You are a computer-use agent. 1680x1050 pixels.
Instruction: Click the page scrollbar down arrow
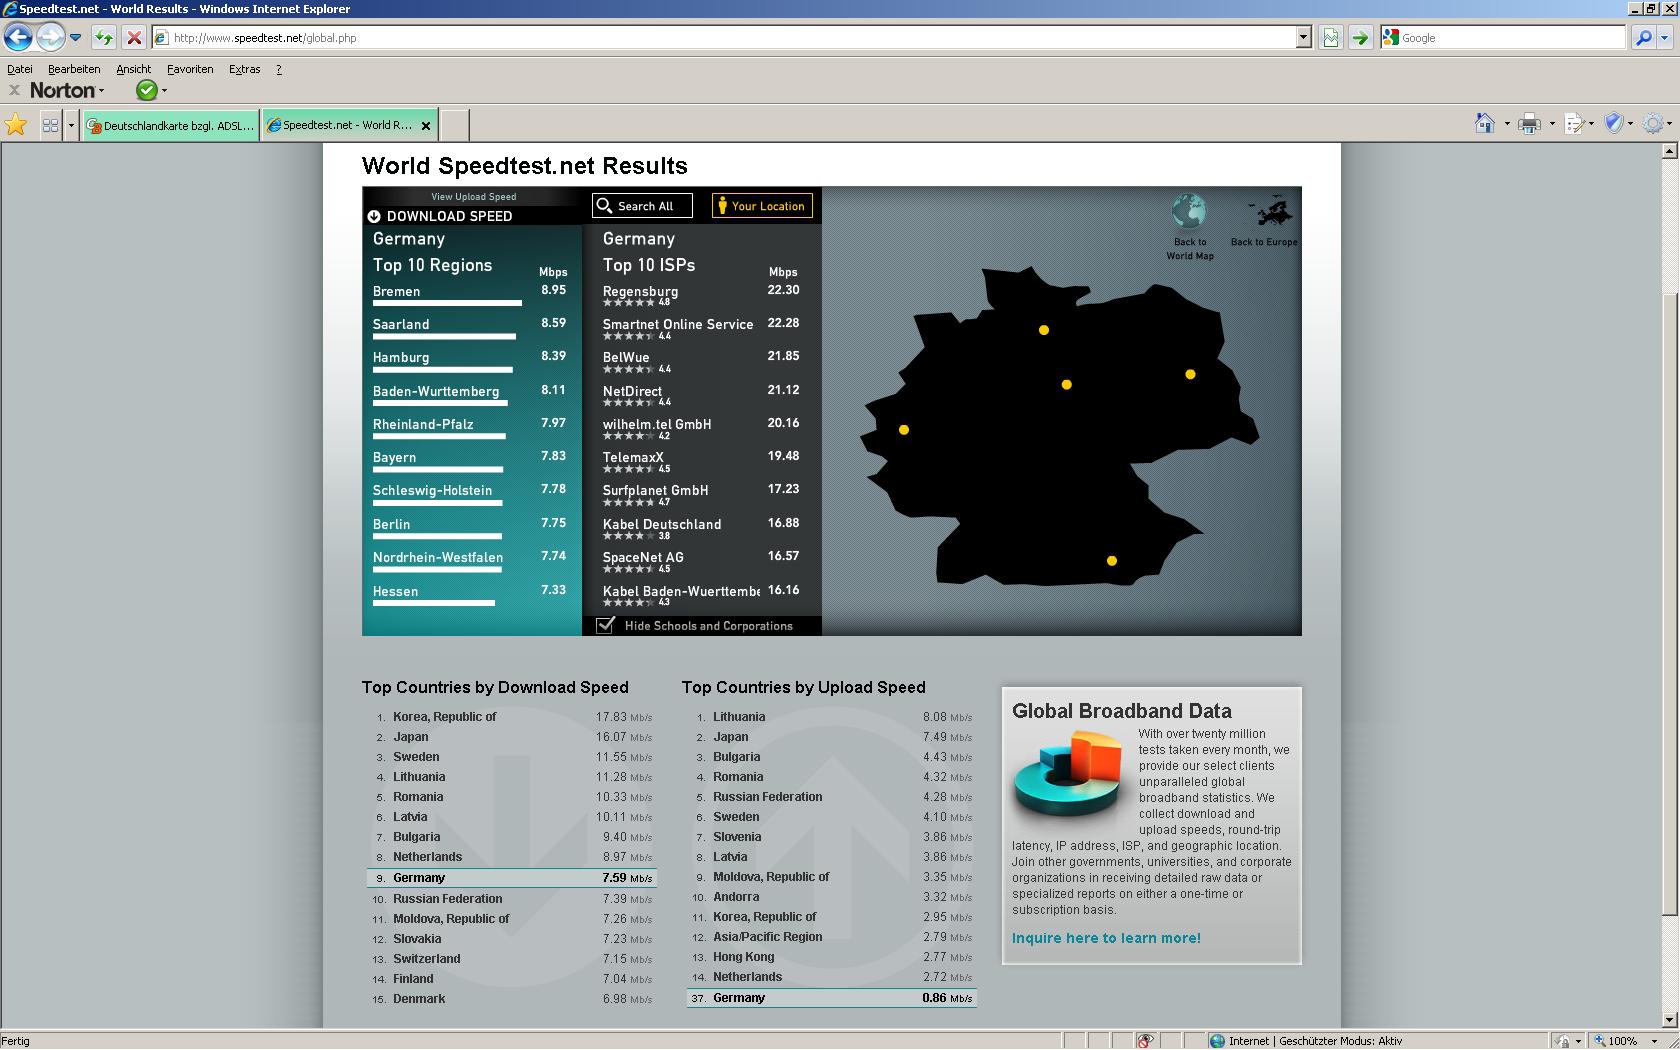1668,1020
